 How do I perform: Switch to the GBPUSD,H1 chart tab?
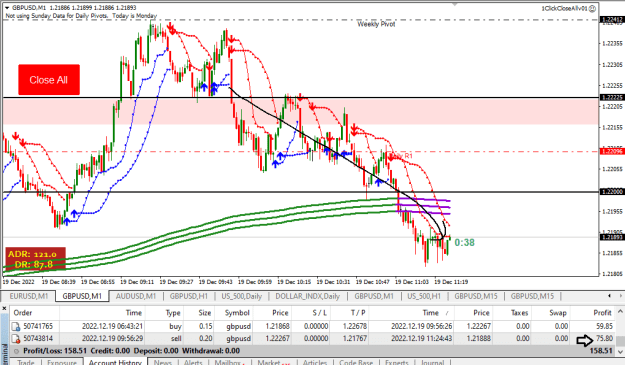[x=189, y=296]
